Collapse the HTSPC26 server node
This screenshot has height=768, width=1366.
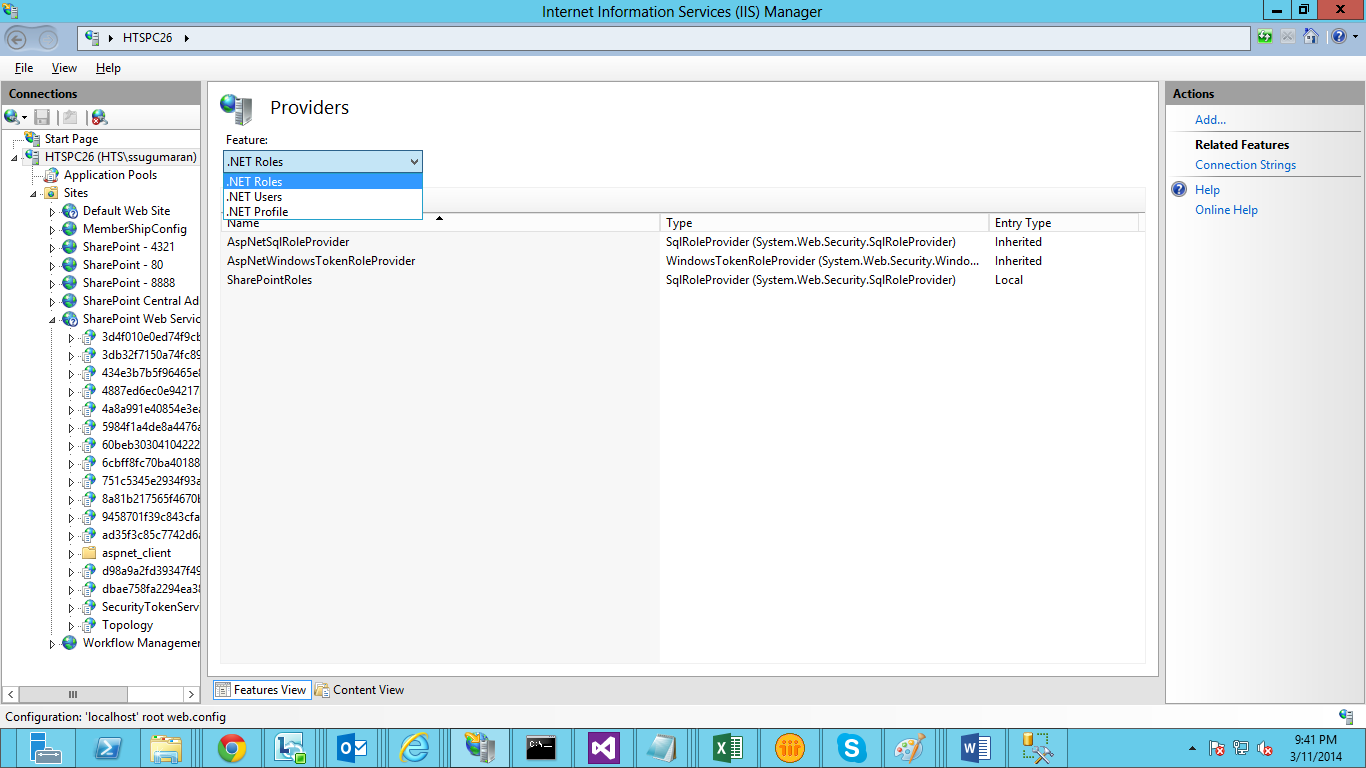(14, 158)
